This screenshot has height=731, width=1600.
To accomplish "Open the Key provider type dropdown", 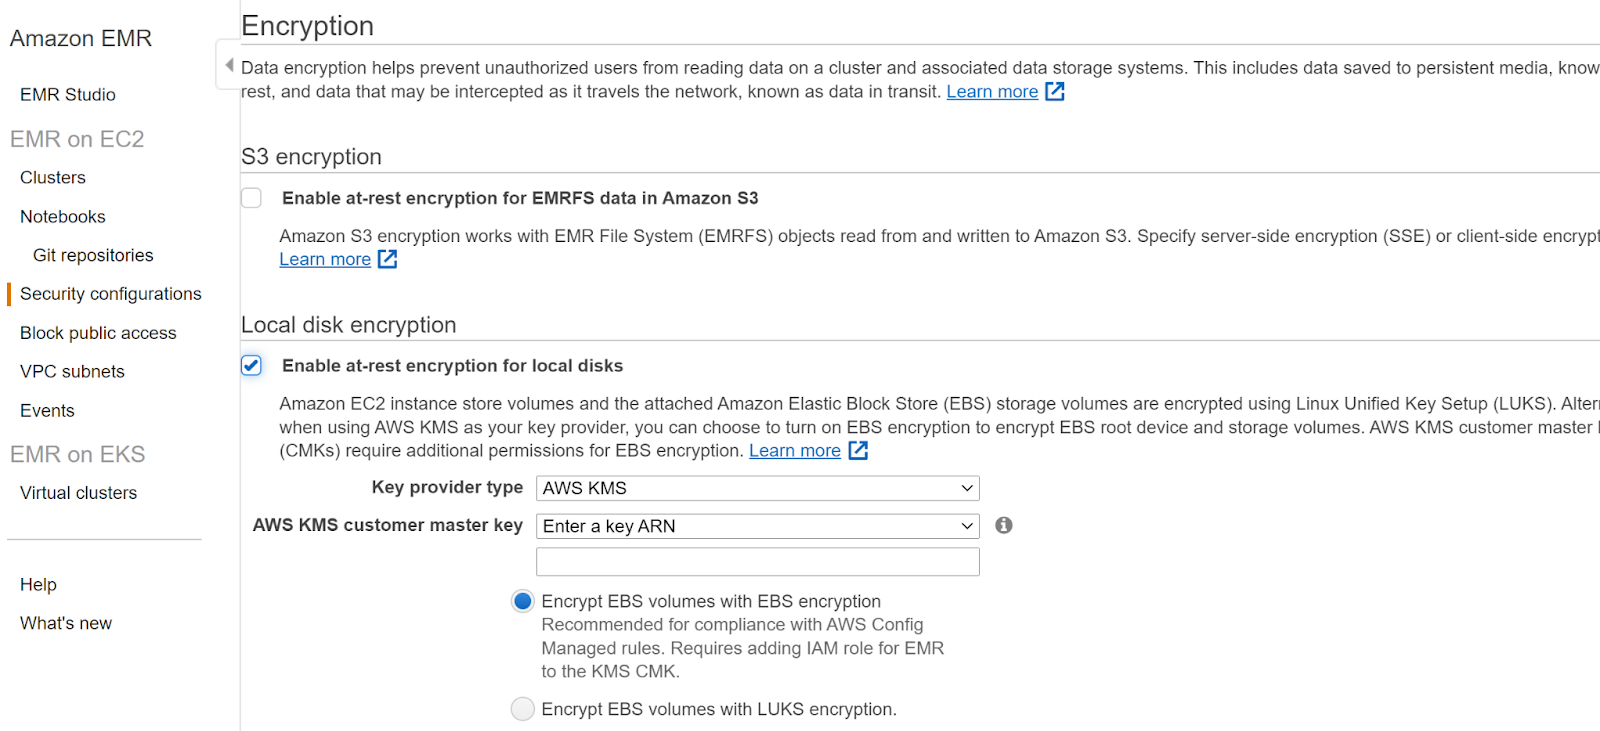I will pyautogui.click(x=757, y=488).
